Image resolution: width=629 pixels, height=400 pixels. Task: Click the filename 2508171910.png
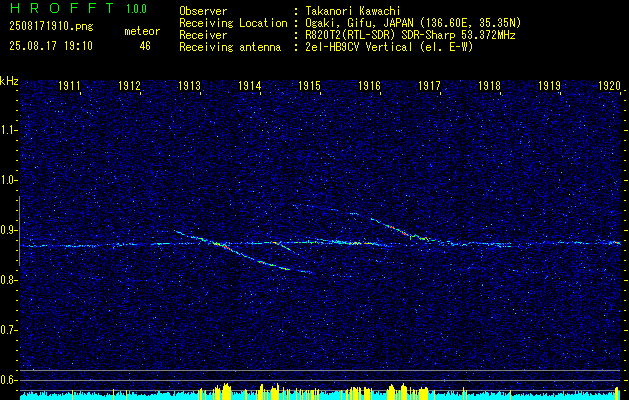(x=51, y=27)
